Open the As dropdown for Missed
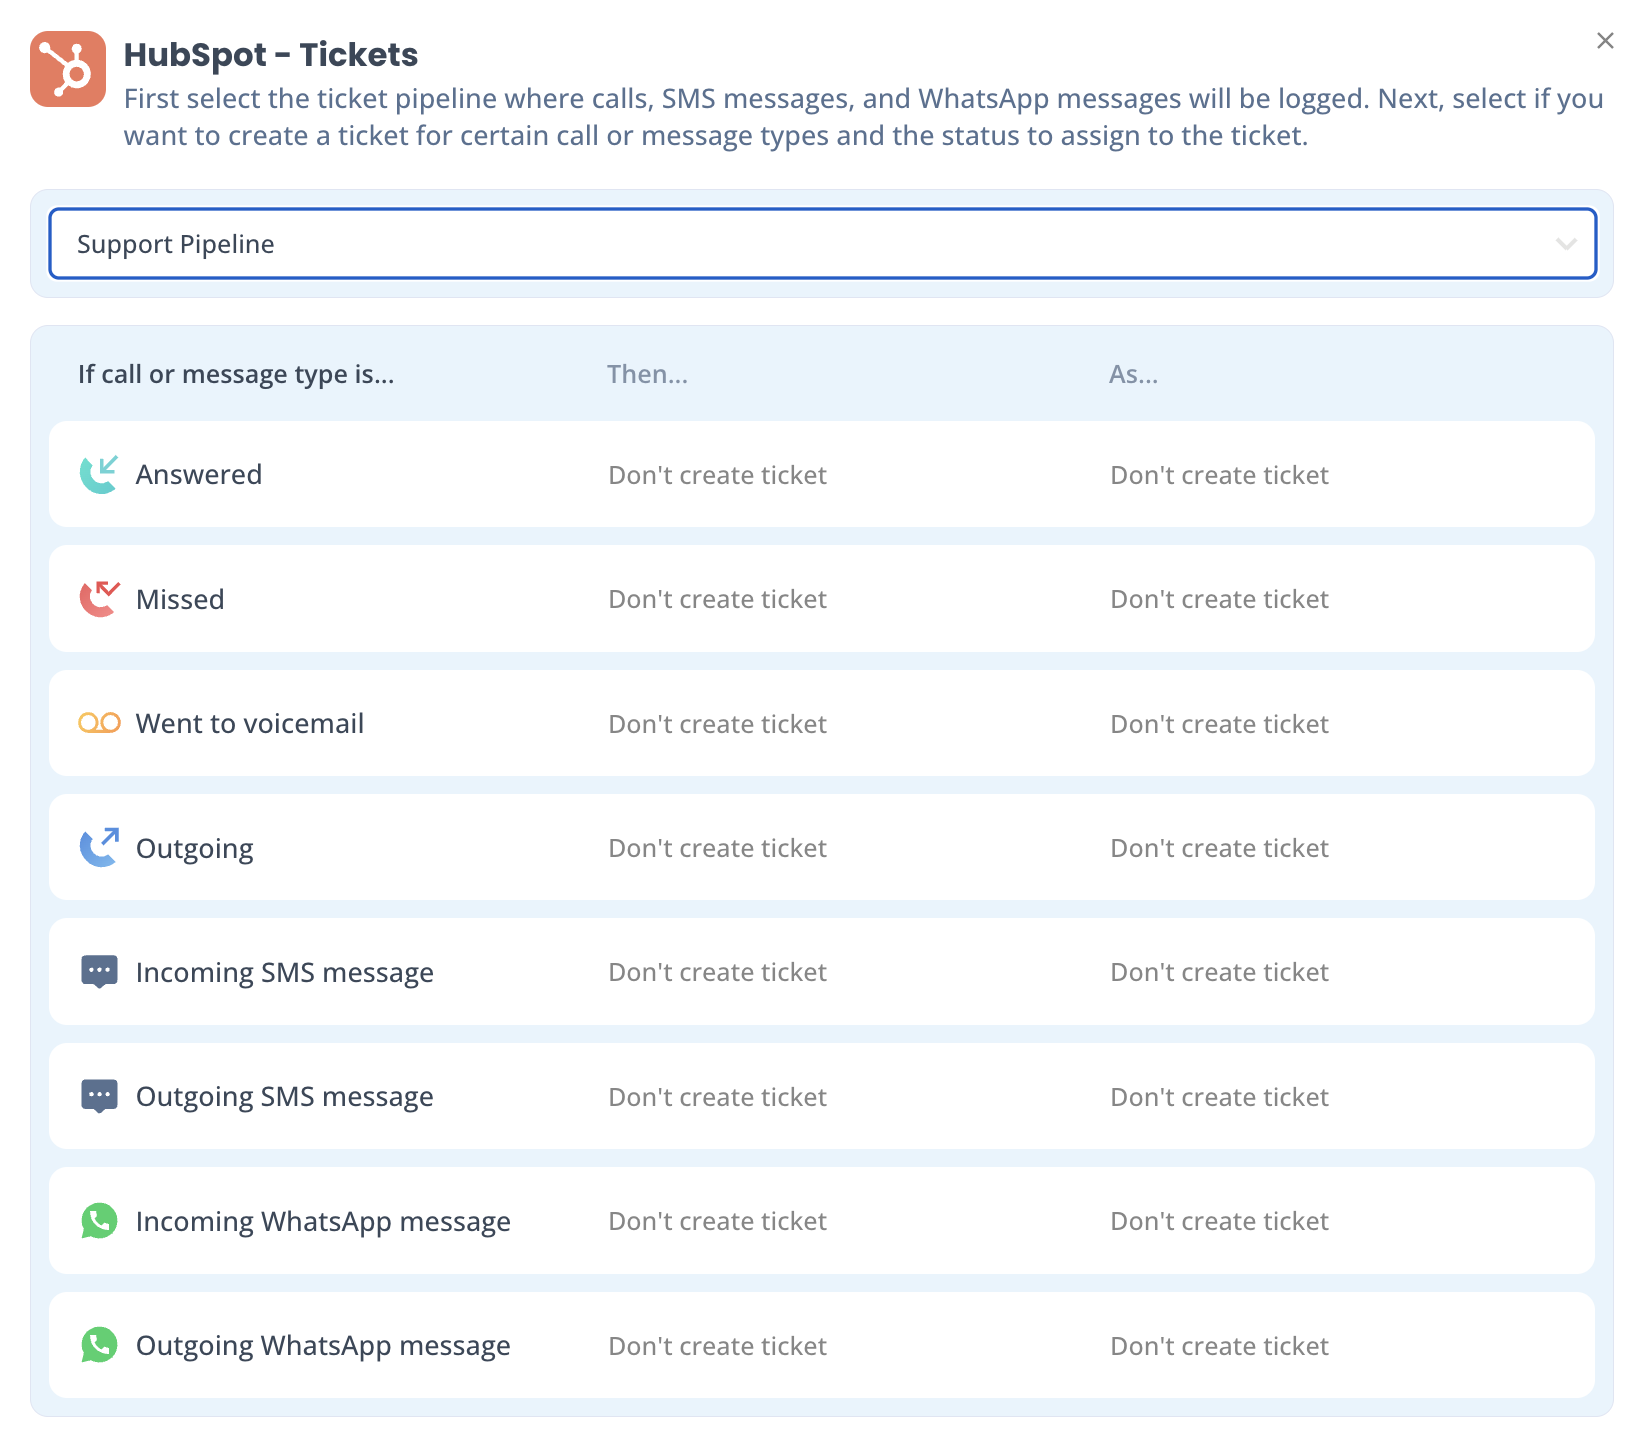The image size is (1640, 1430). (x=1220, y=599)
